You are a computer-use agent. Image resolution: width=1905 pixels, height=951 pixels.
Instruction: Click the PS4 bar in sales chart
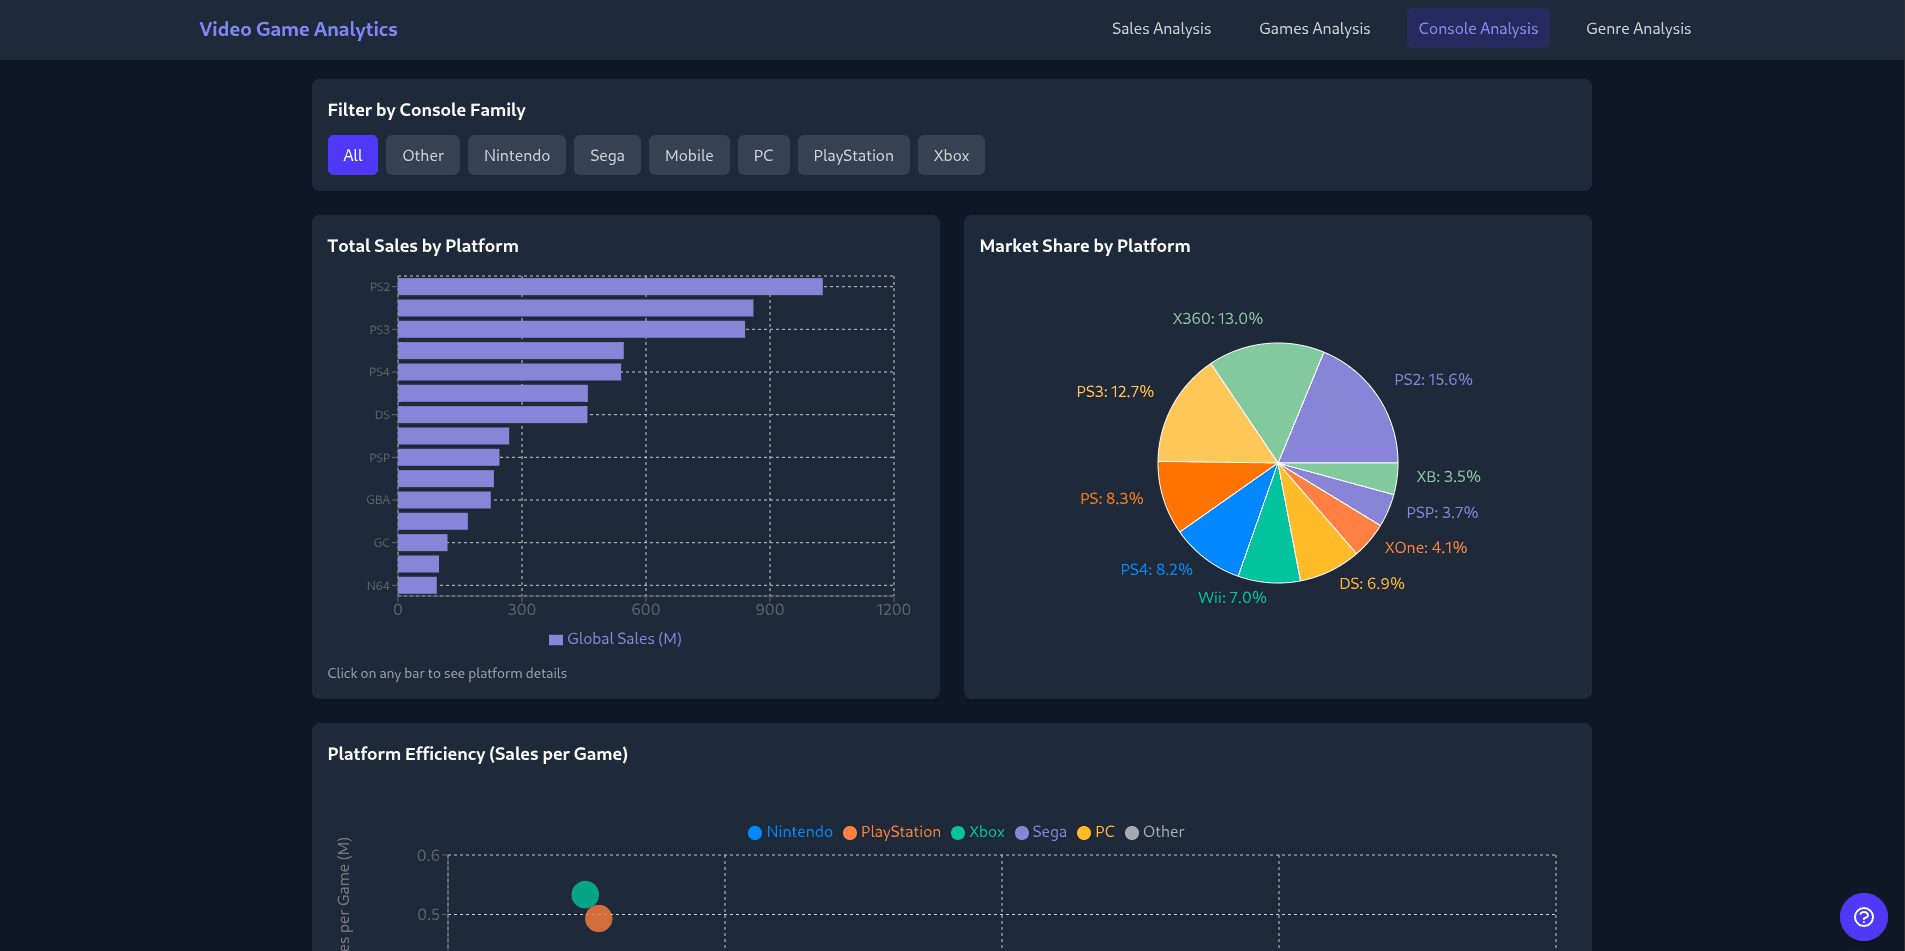point(509,372)
